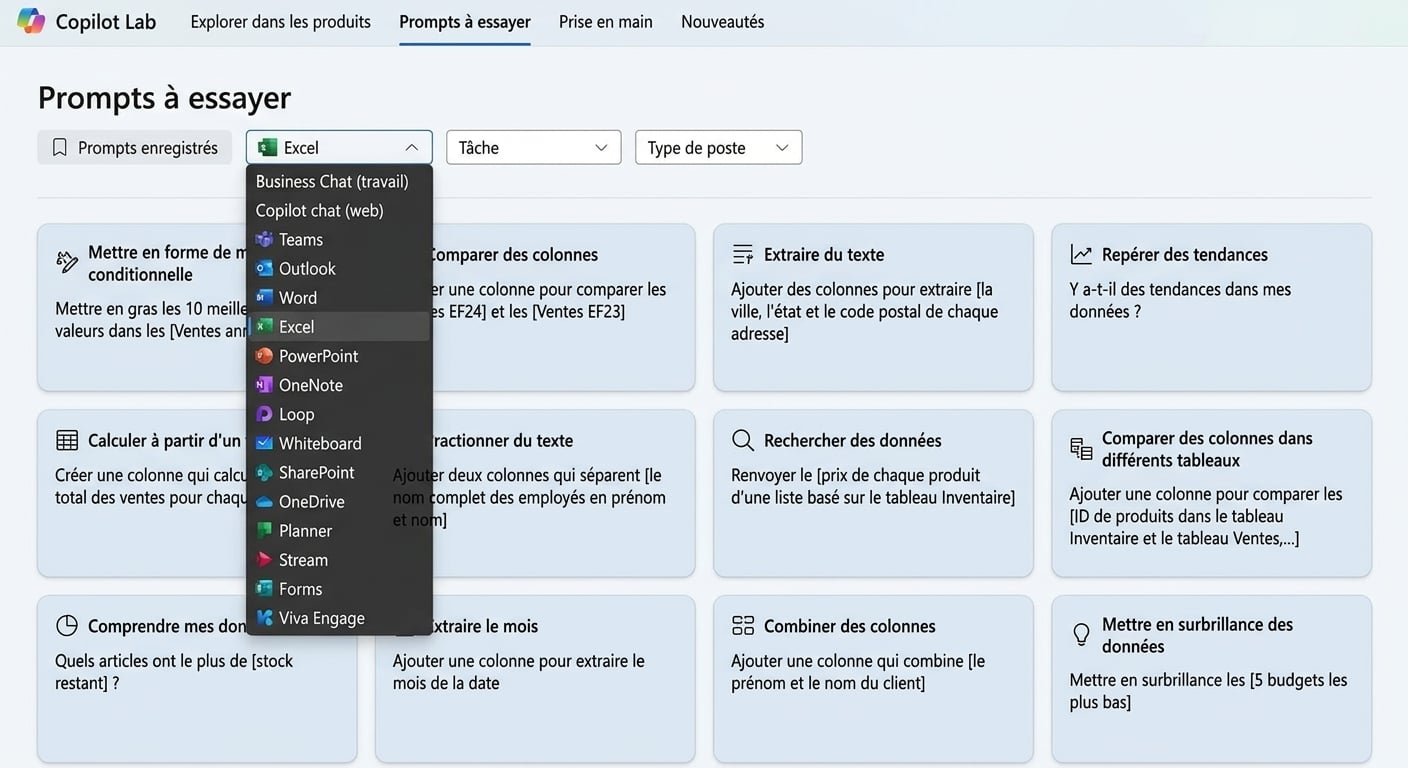Click text "Ajouter des colonnes pour extraire"

click(851, 289)
